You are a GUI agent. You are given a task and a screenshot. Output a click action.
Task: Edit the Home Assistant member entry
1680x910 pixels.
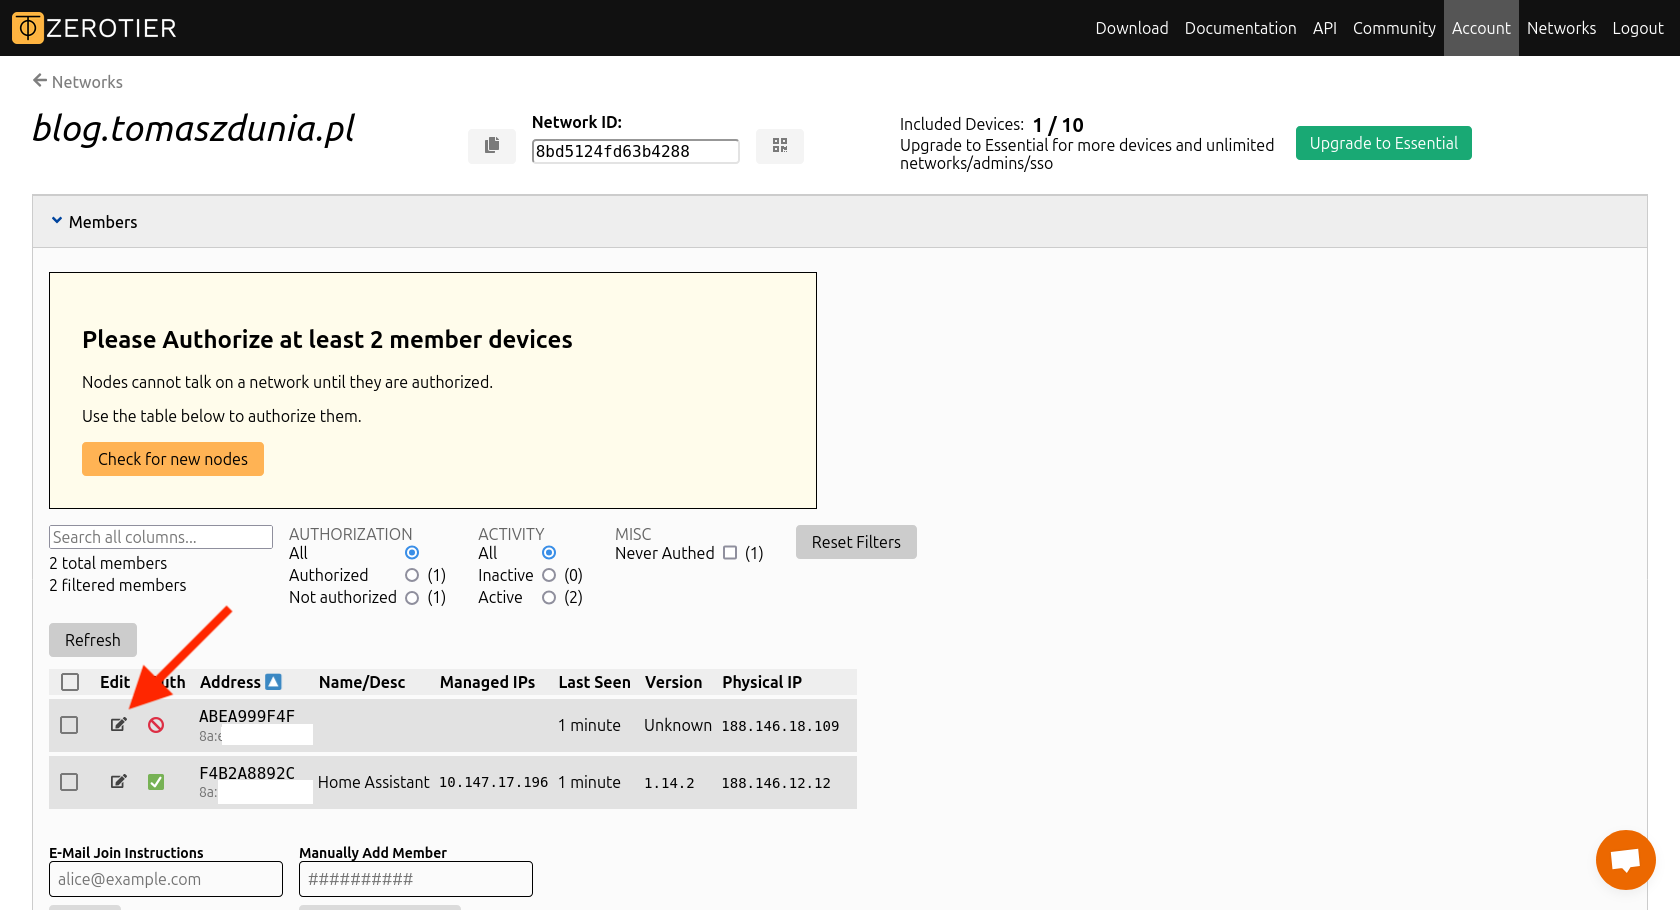click(118, 782)
